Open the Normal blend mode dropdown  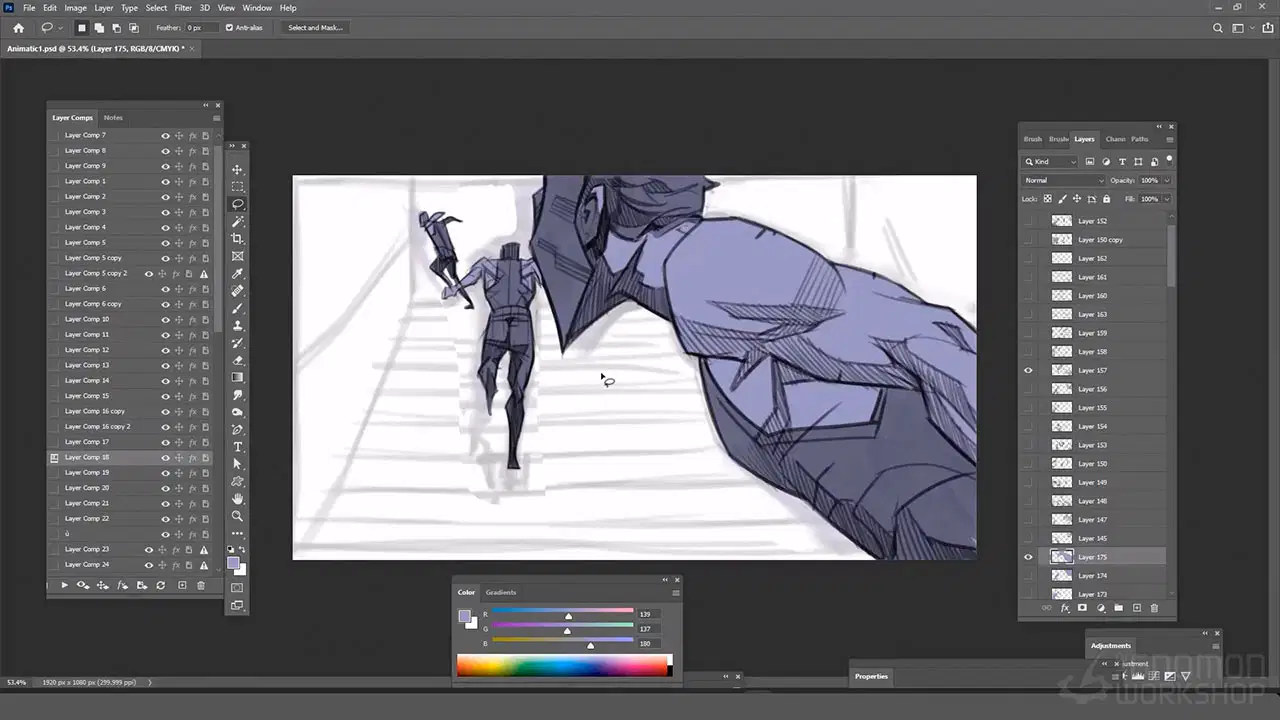click(1063, 181)
